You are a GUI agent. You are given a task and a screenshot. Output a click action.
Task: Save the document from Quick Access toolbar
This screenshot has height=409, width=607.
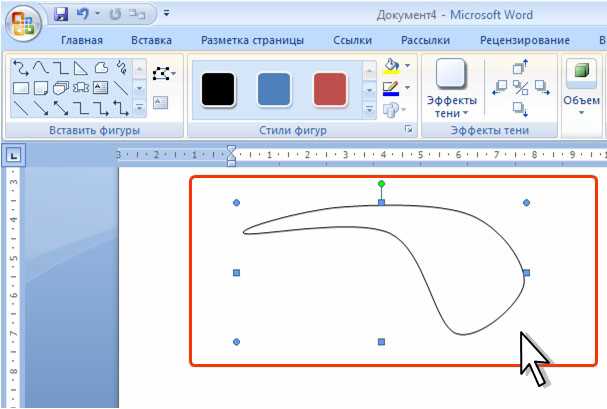pyautogui.click(x=61, y=15)
